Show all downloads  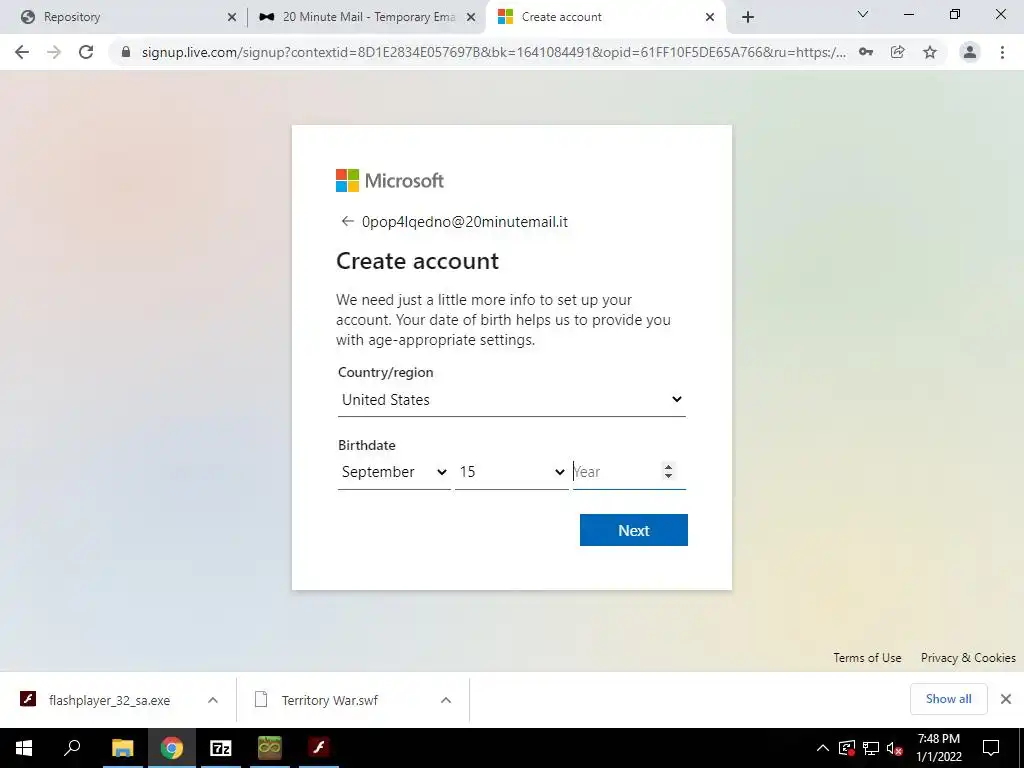948,699
